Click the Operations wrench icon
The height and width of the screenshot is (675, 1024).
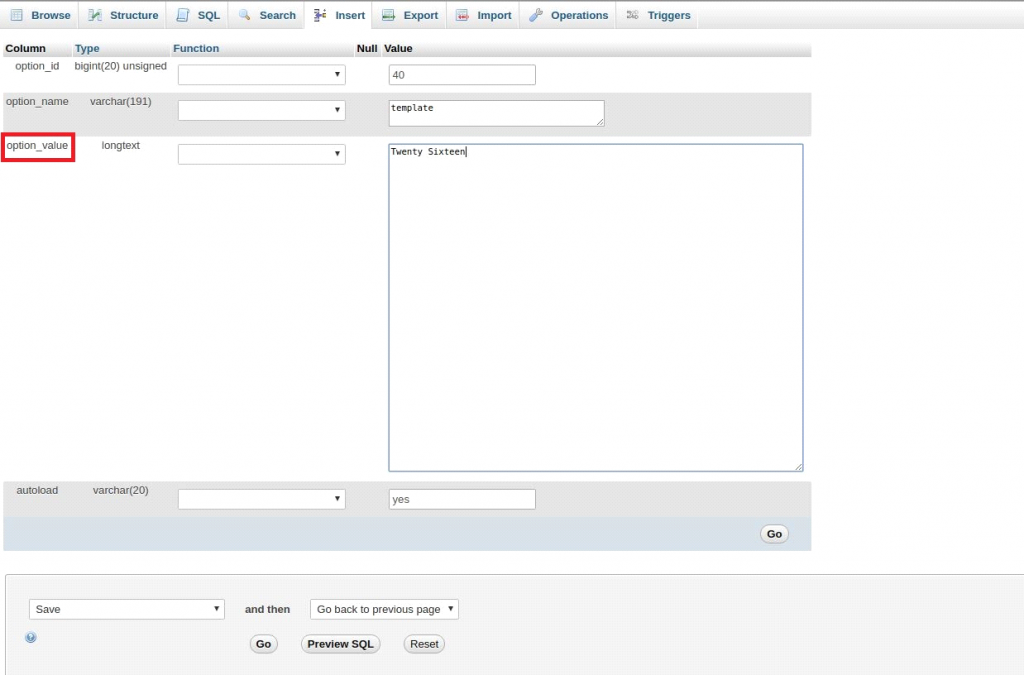[536, 15]
